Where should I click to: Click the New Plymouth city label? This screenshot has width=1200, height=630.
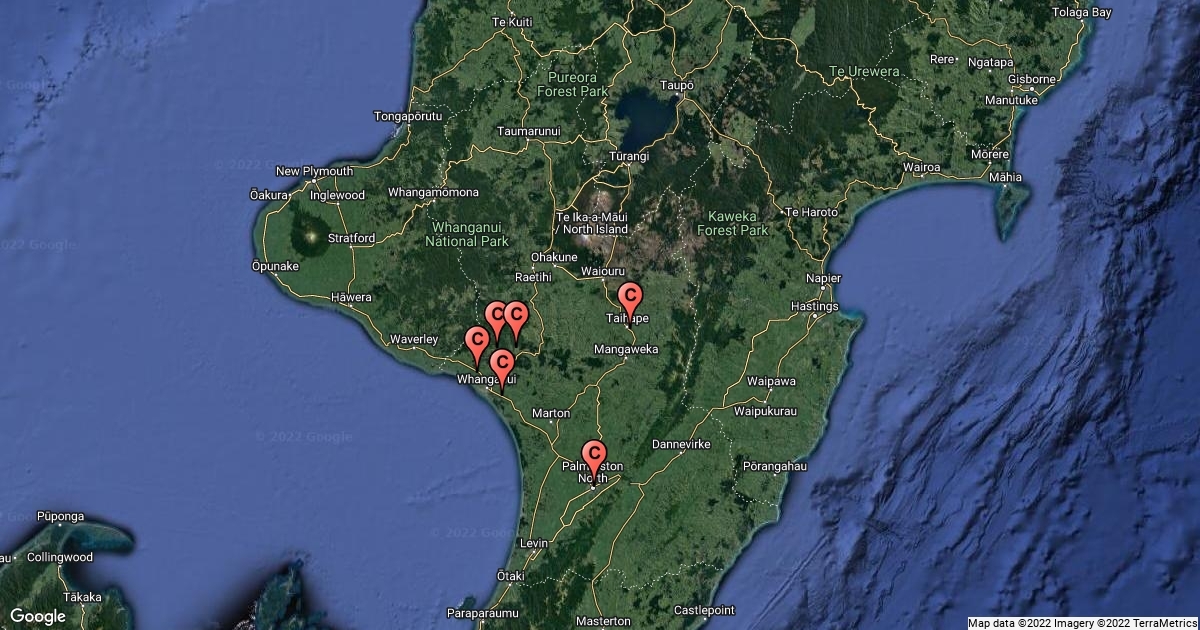(314, 171)
